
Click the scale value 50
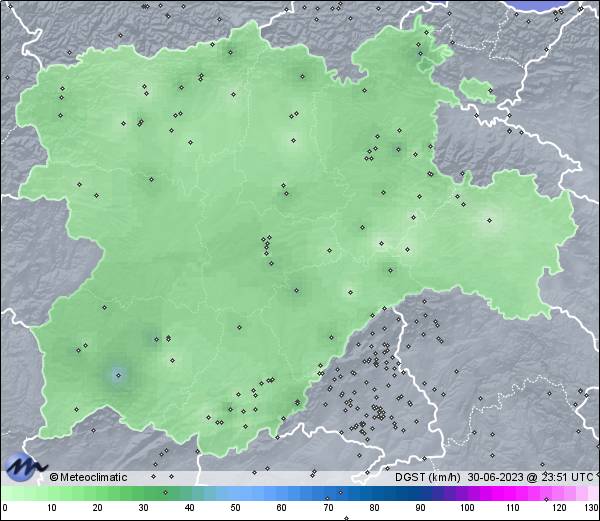[x=236, y=508]
